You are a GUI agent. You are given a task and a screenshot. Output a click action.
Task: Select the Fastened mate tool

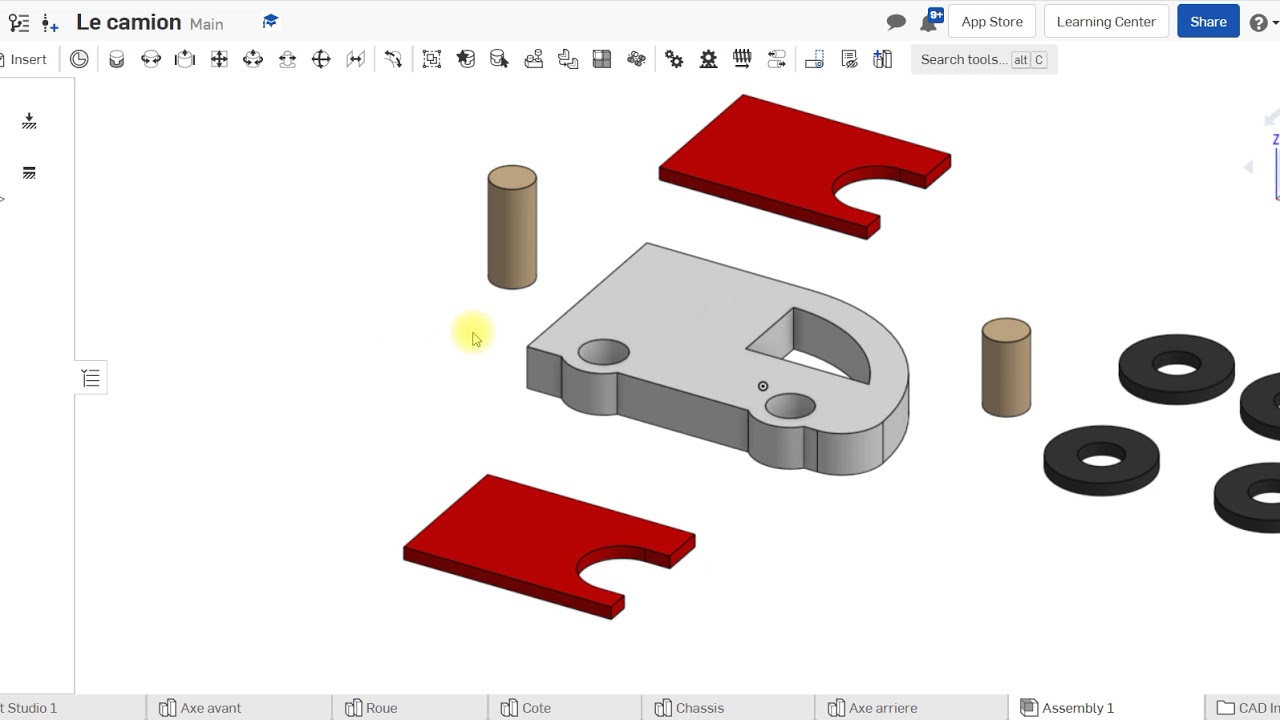[117, 59]
